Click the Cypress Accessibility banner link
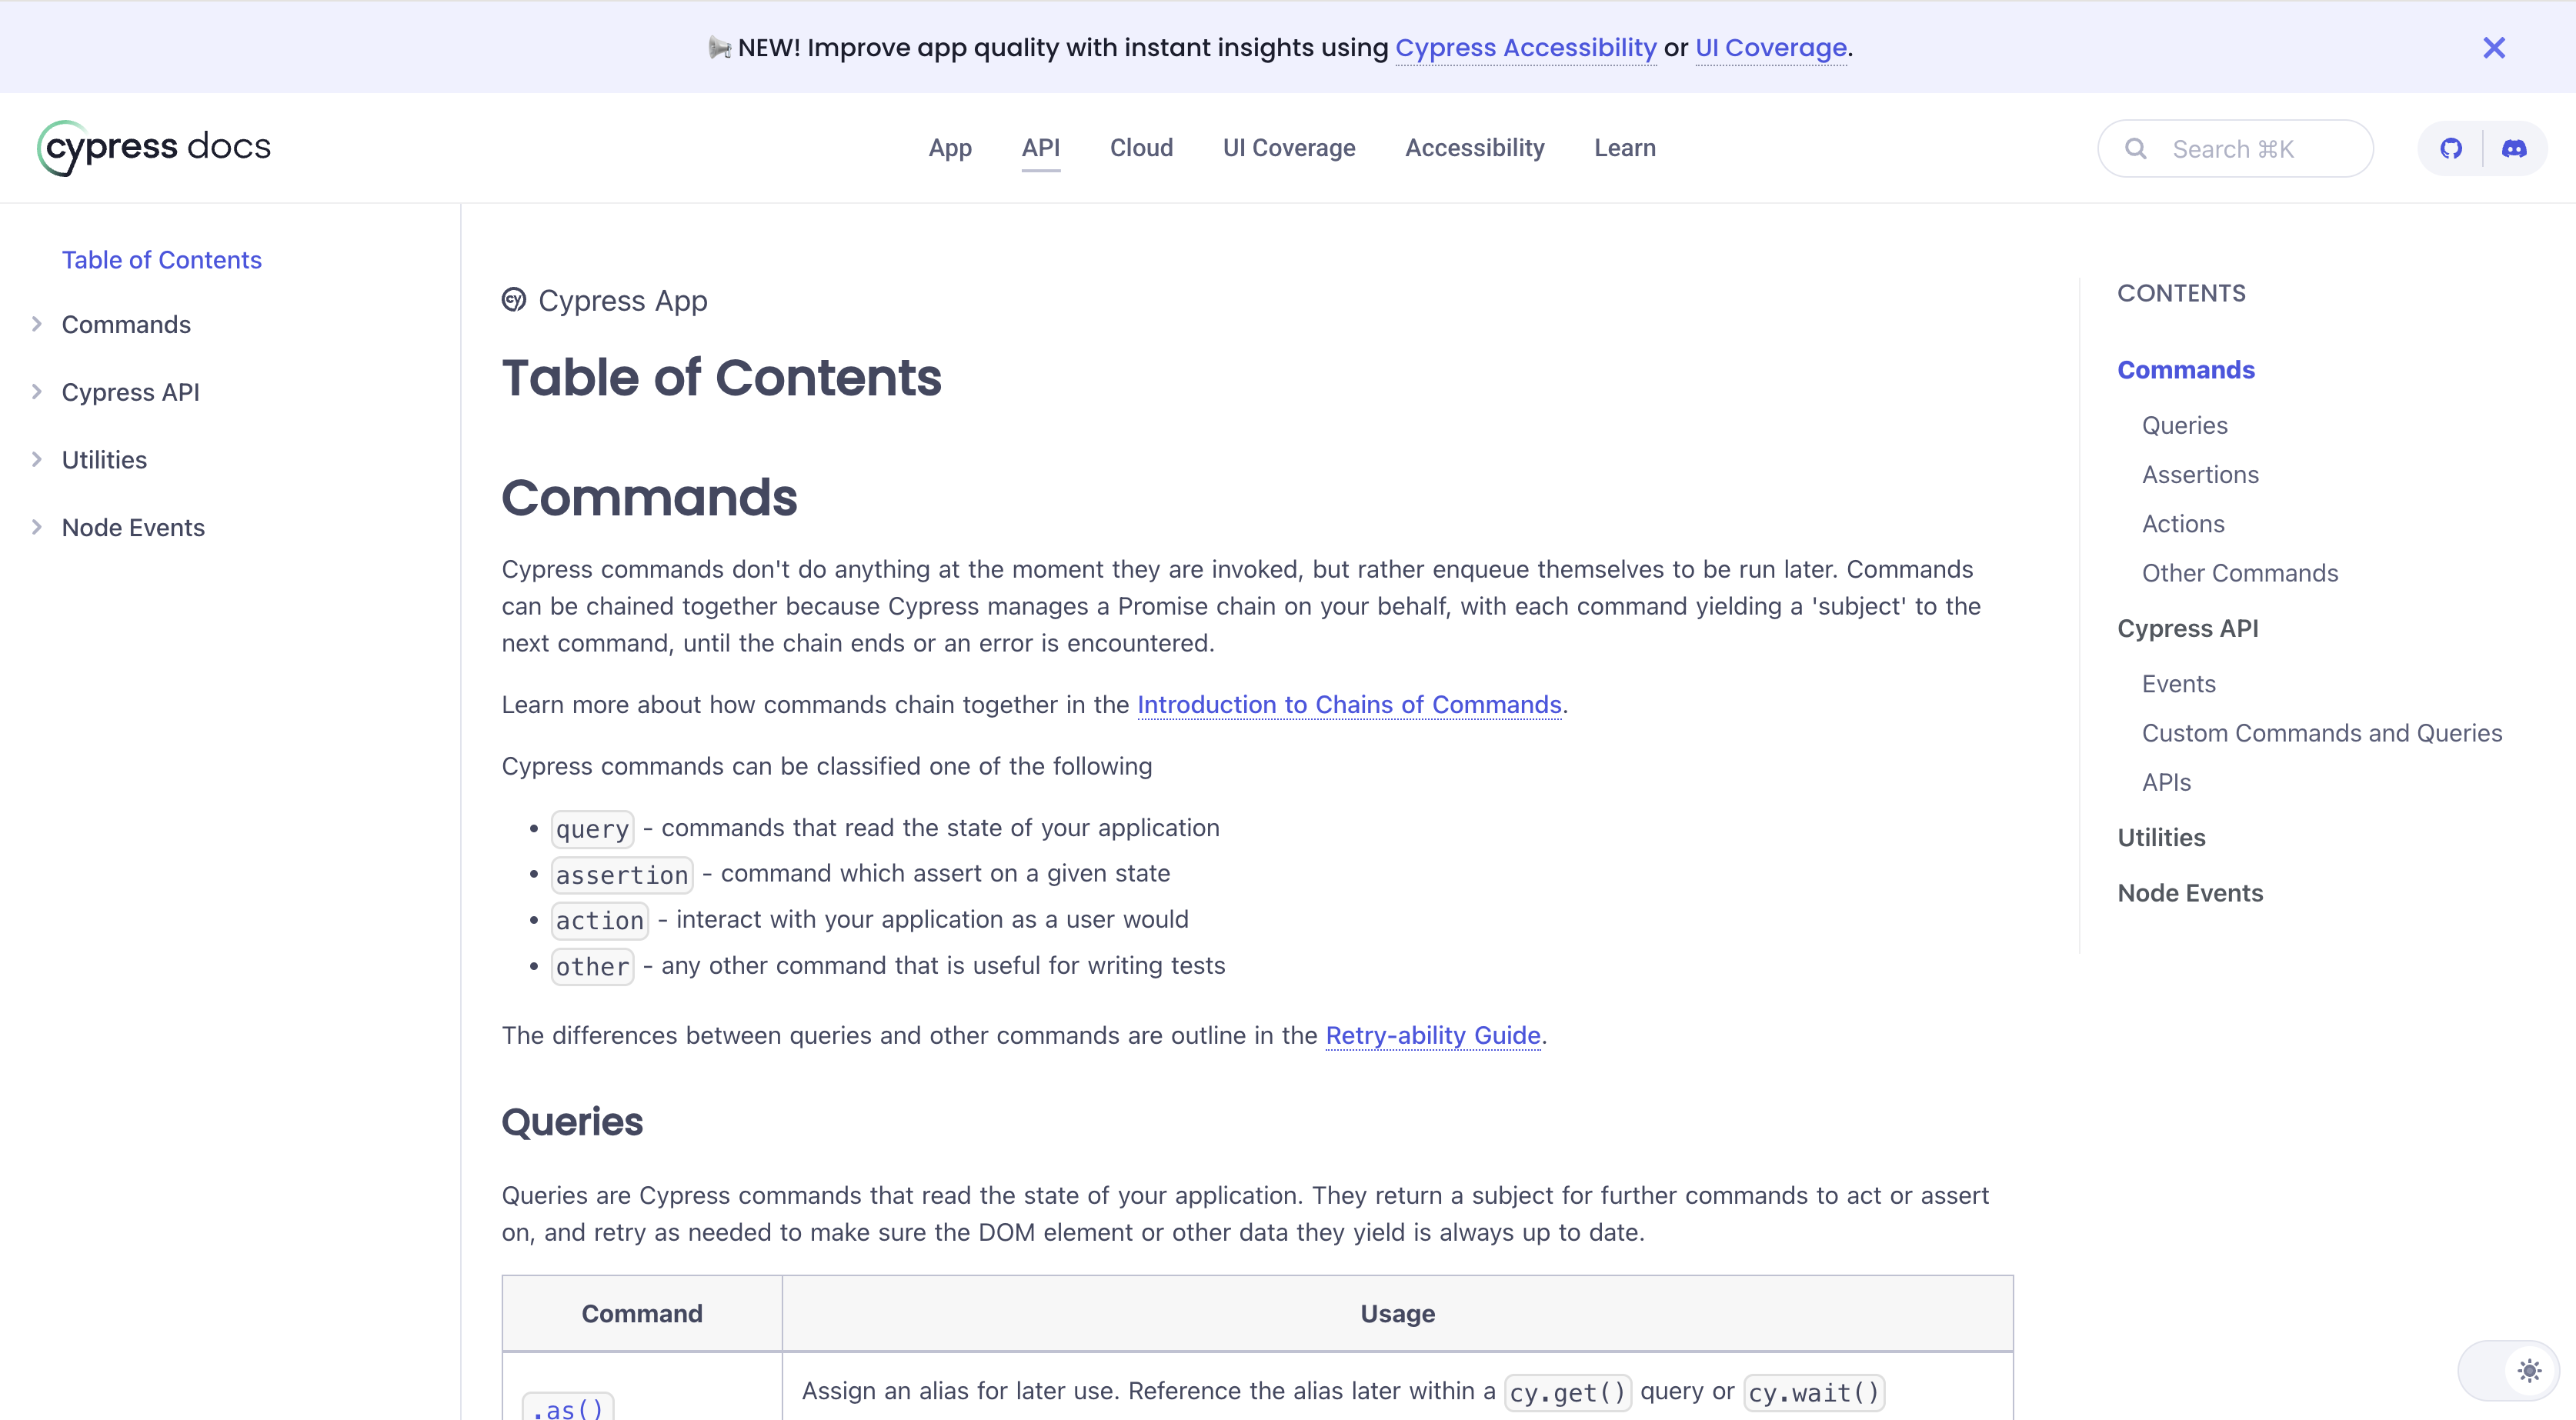 tap(1525, 48)
